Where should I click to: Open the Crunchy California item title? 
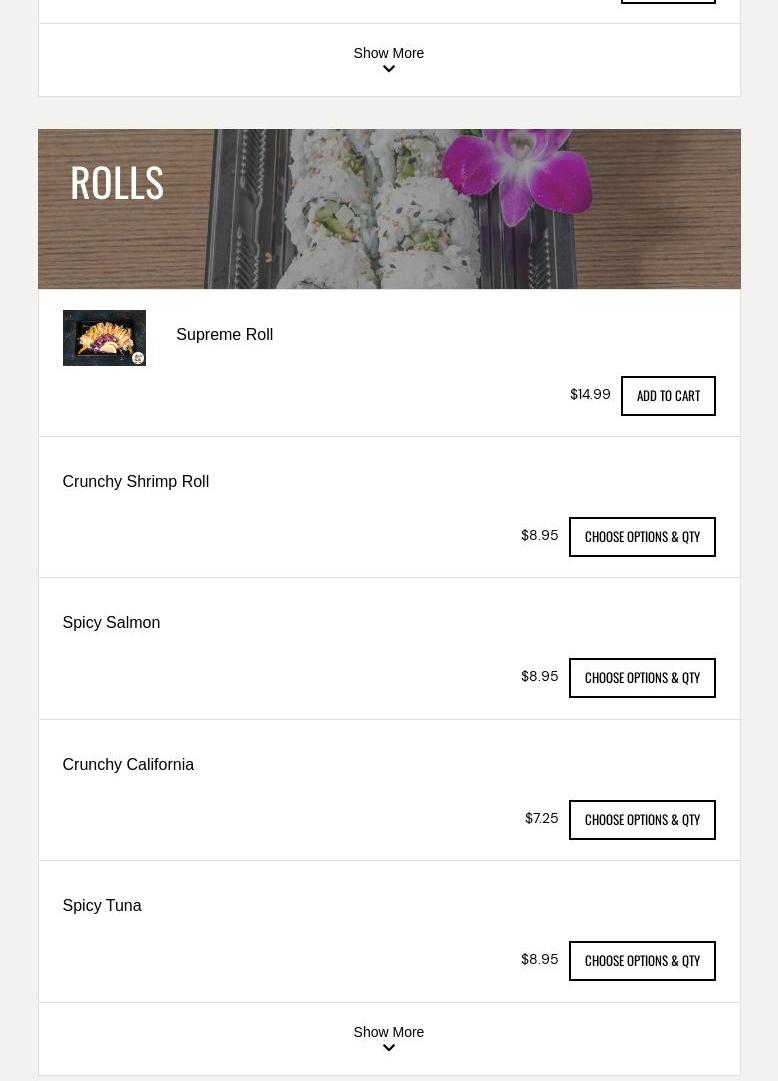coord(128,765)
